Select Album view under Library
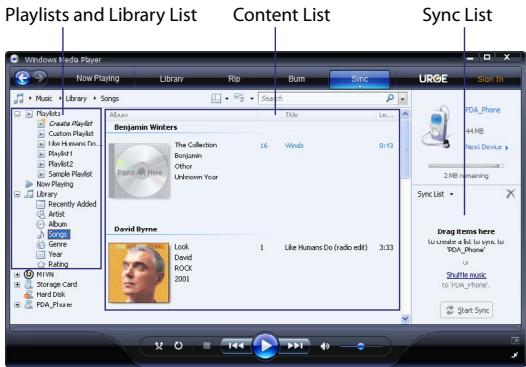526x367 pixels. 58,224
